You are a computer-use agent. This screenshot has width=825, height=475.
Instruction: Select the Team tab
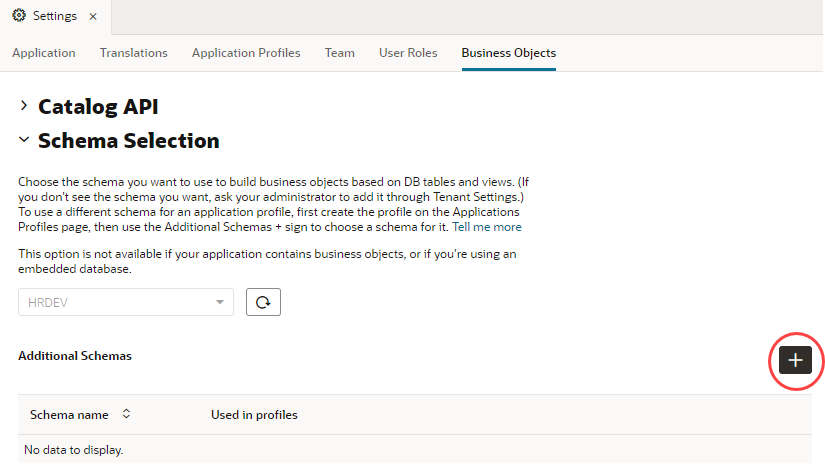(x=340, y=53)
